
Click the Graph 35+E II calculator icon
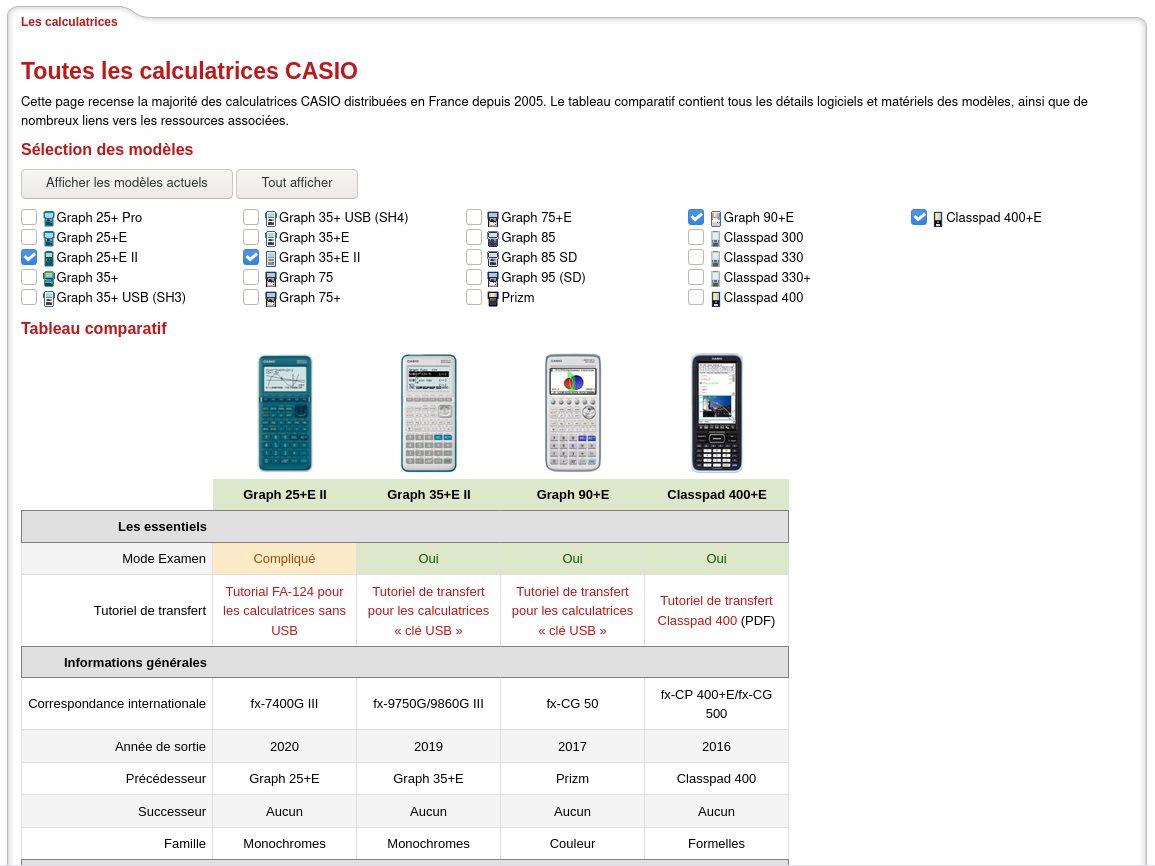(271, 258)
